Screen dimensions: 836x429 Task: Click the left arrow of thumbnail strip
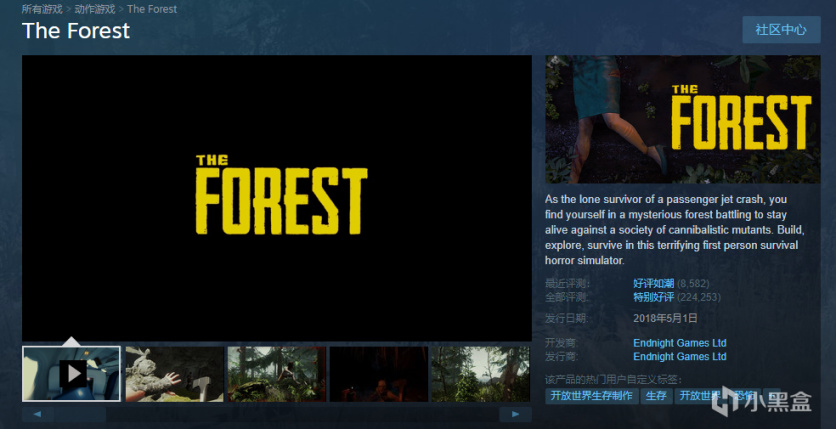[38, 414]
